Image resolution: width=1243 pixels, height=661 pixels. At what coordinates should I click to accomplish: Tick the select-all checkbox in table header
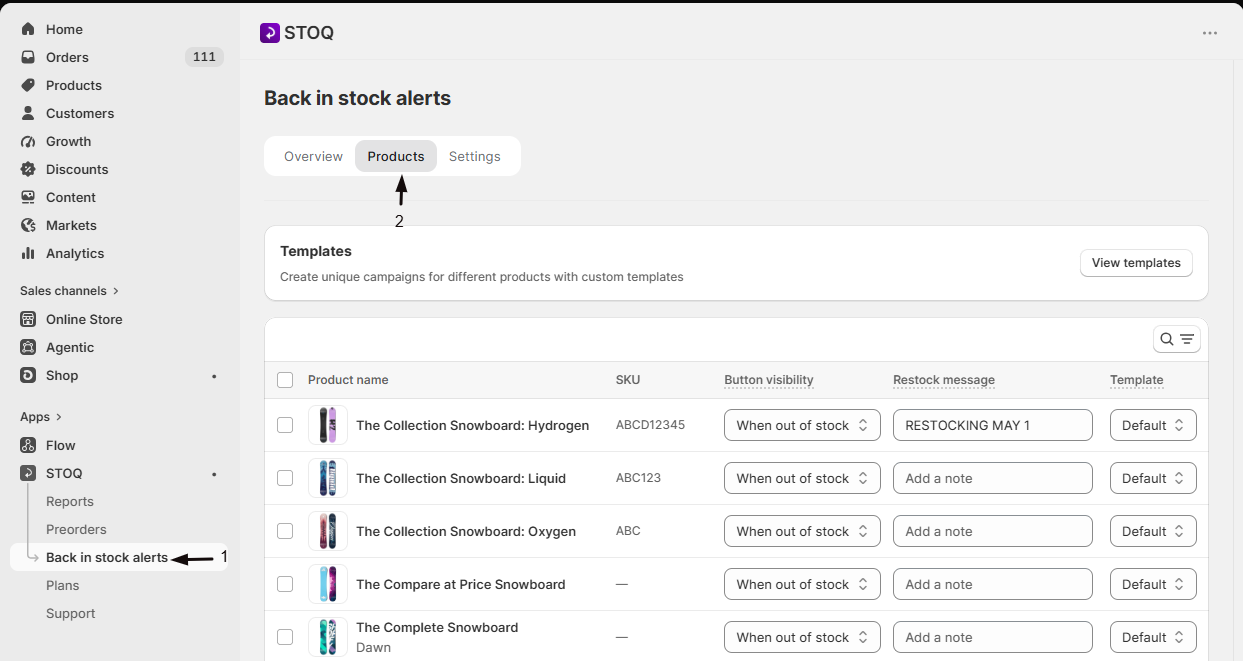coord(285,380)
